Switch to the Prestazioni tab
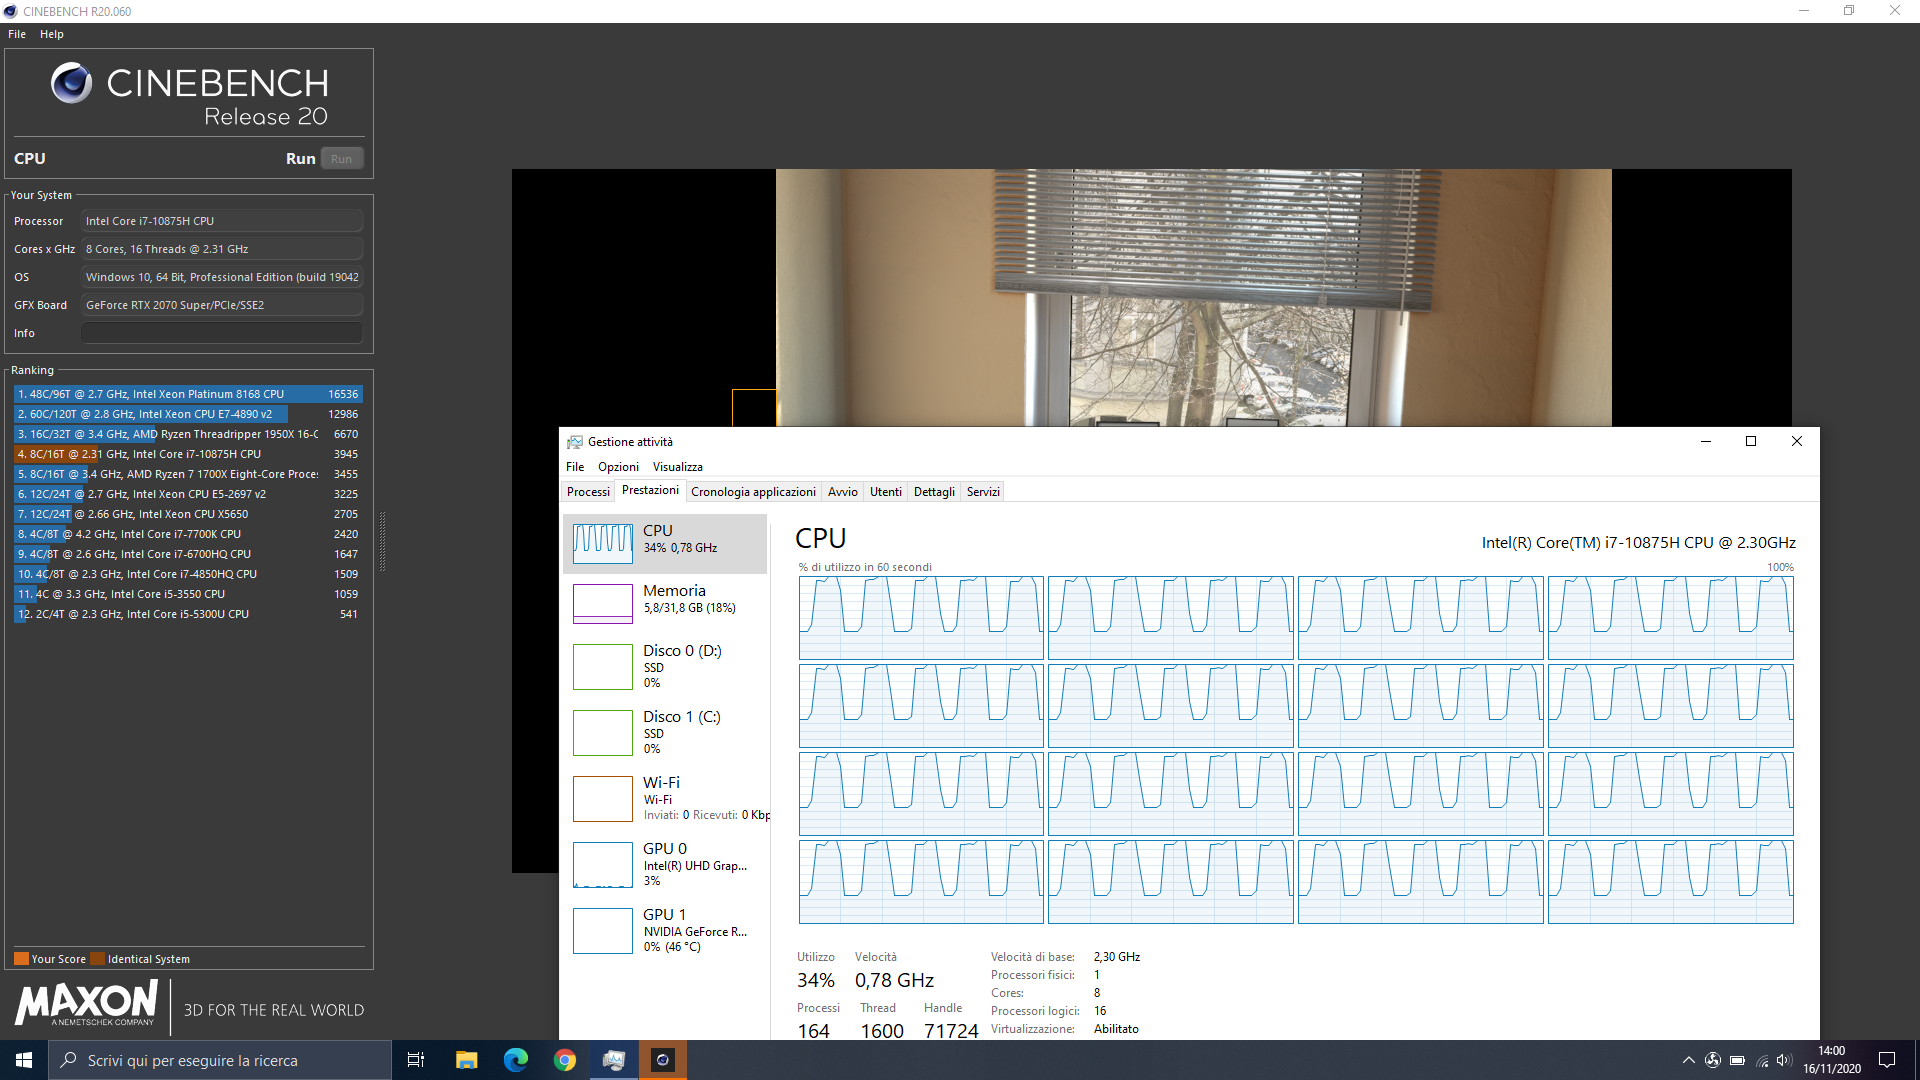 tap(650, 490)
